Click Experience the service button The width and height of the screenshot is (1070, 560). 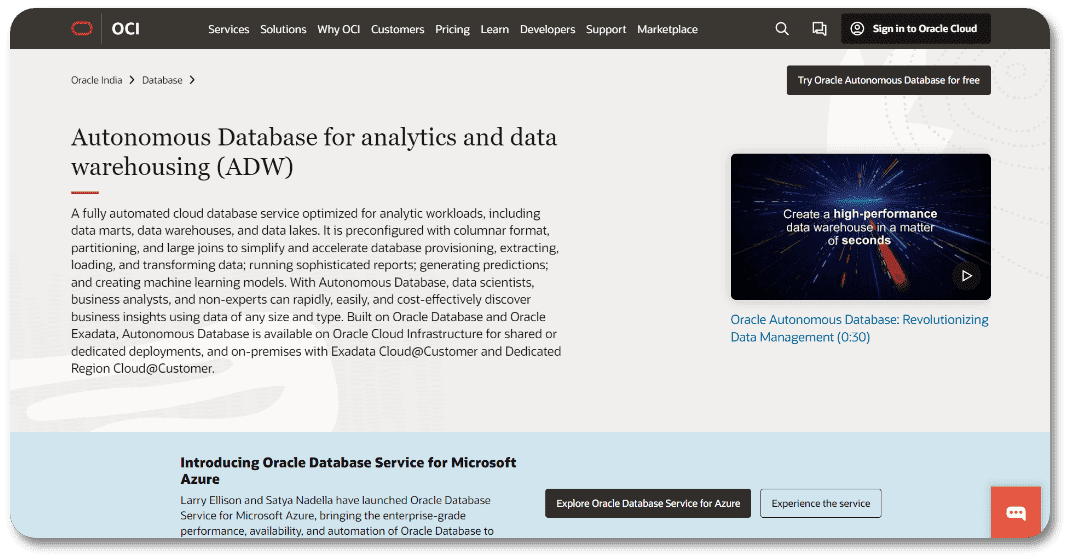point(821,503)
